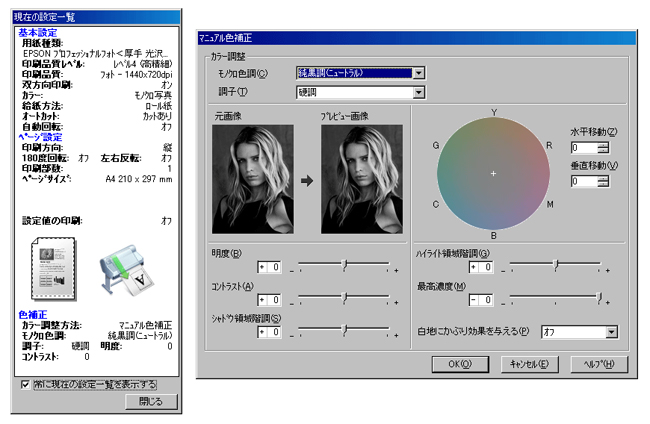
Task: Click the color wheel center crosshair
Action: pyautogui.click(x=493, y=174)
